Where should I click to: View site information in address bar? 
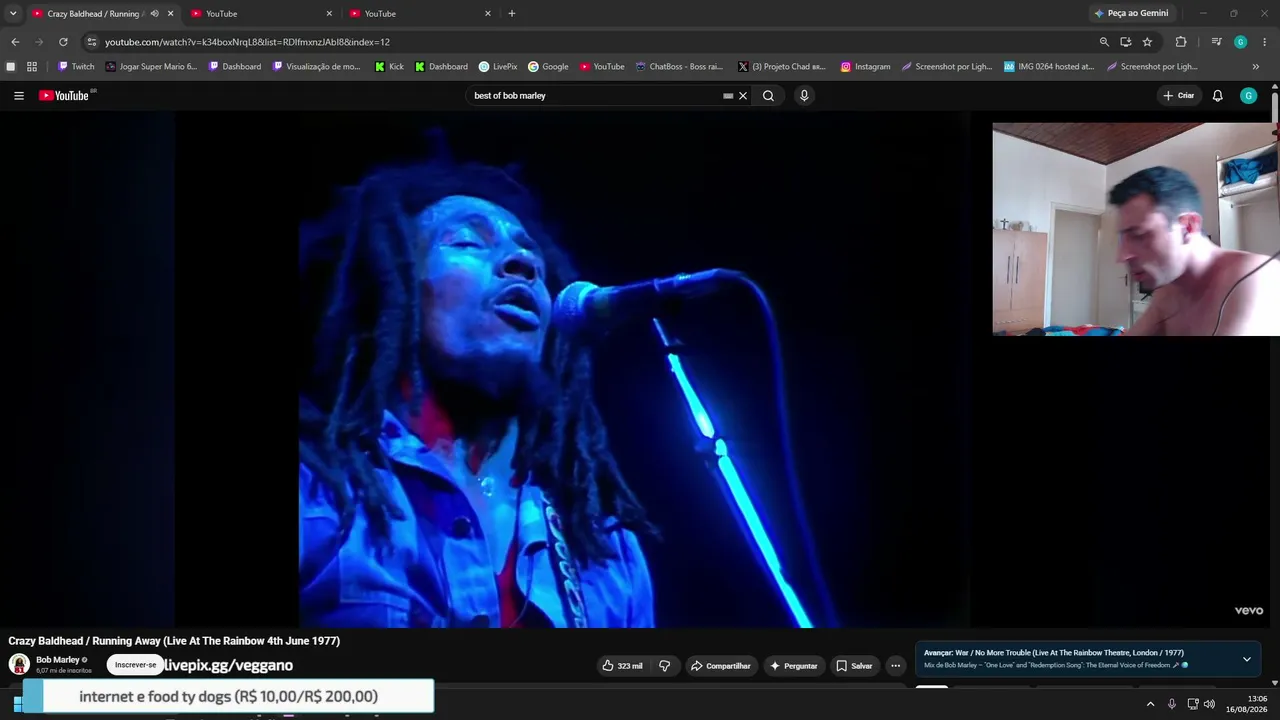[91, 42]
